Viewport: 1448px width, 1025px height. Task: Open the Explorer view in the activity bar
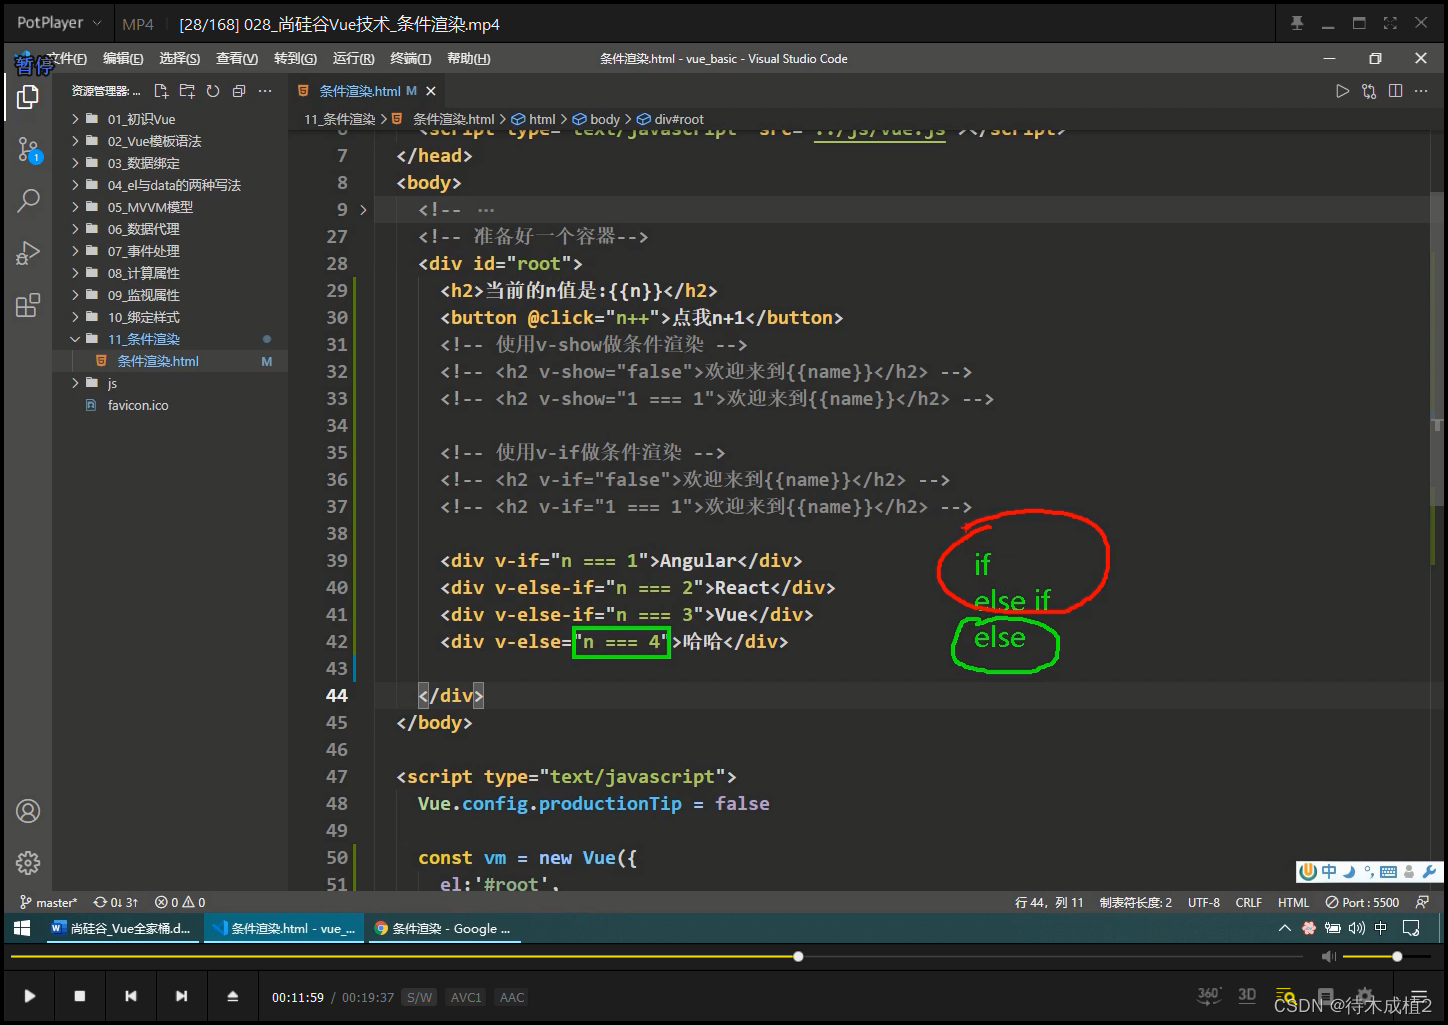coord(28,97)
